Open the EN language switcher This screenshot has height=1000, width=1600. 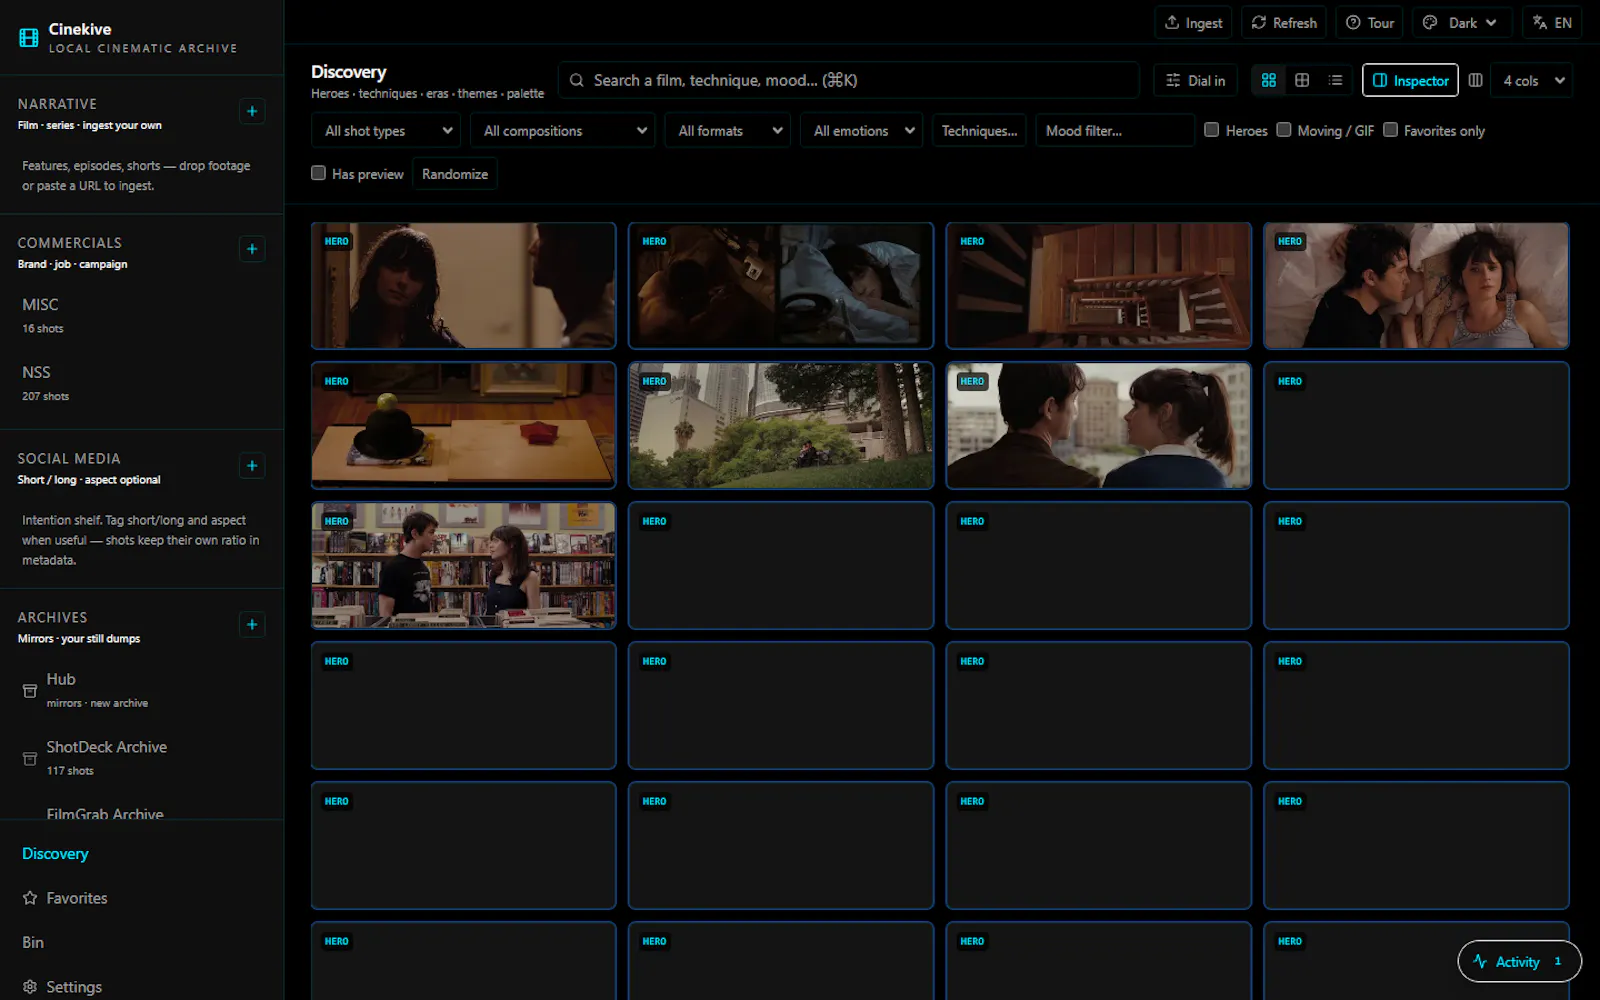click(1552, 23)
